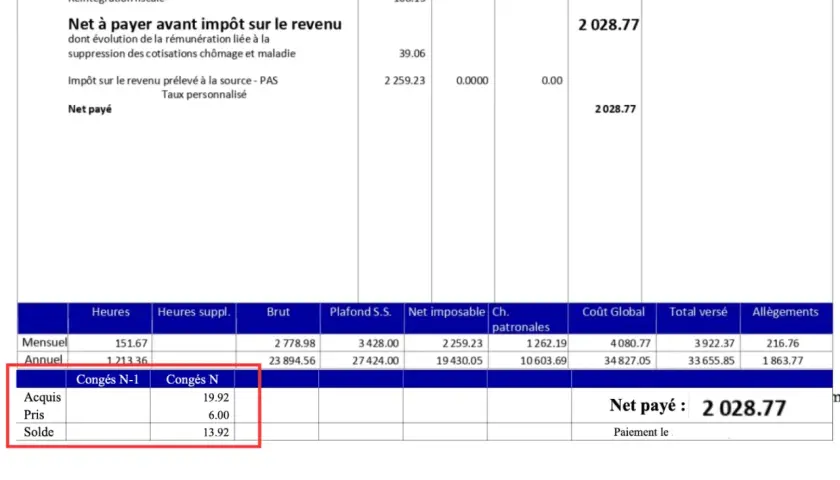
Task: Click the annual Net imposable value 19 430.05
Action: pos(459,361)
